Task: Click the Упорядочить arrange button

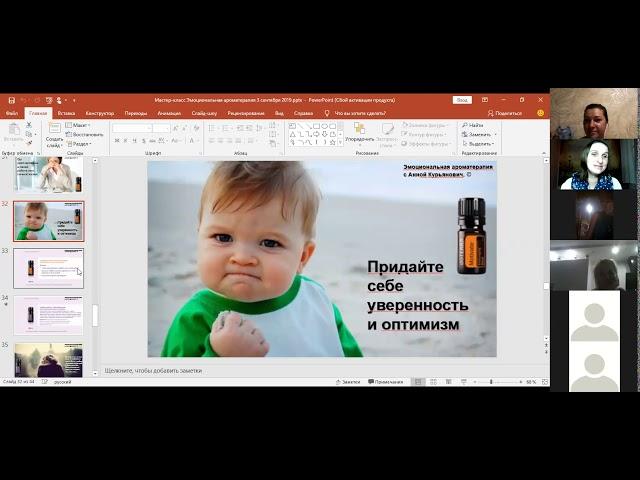Action: tap(359, 133)
